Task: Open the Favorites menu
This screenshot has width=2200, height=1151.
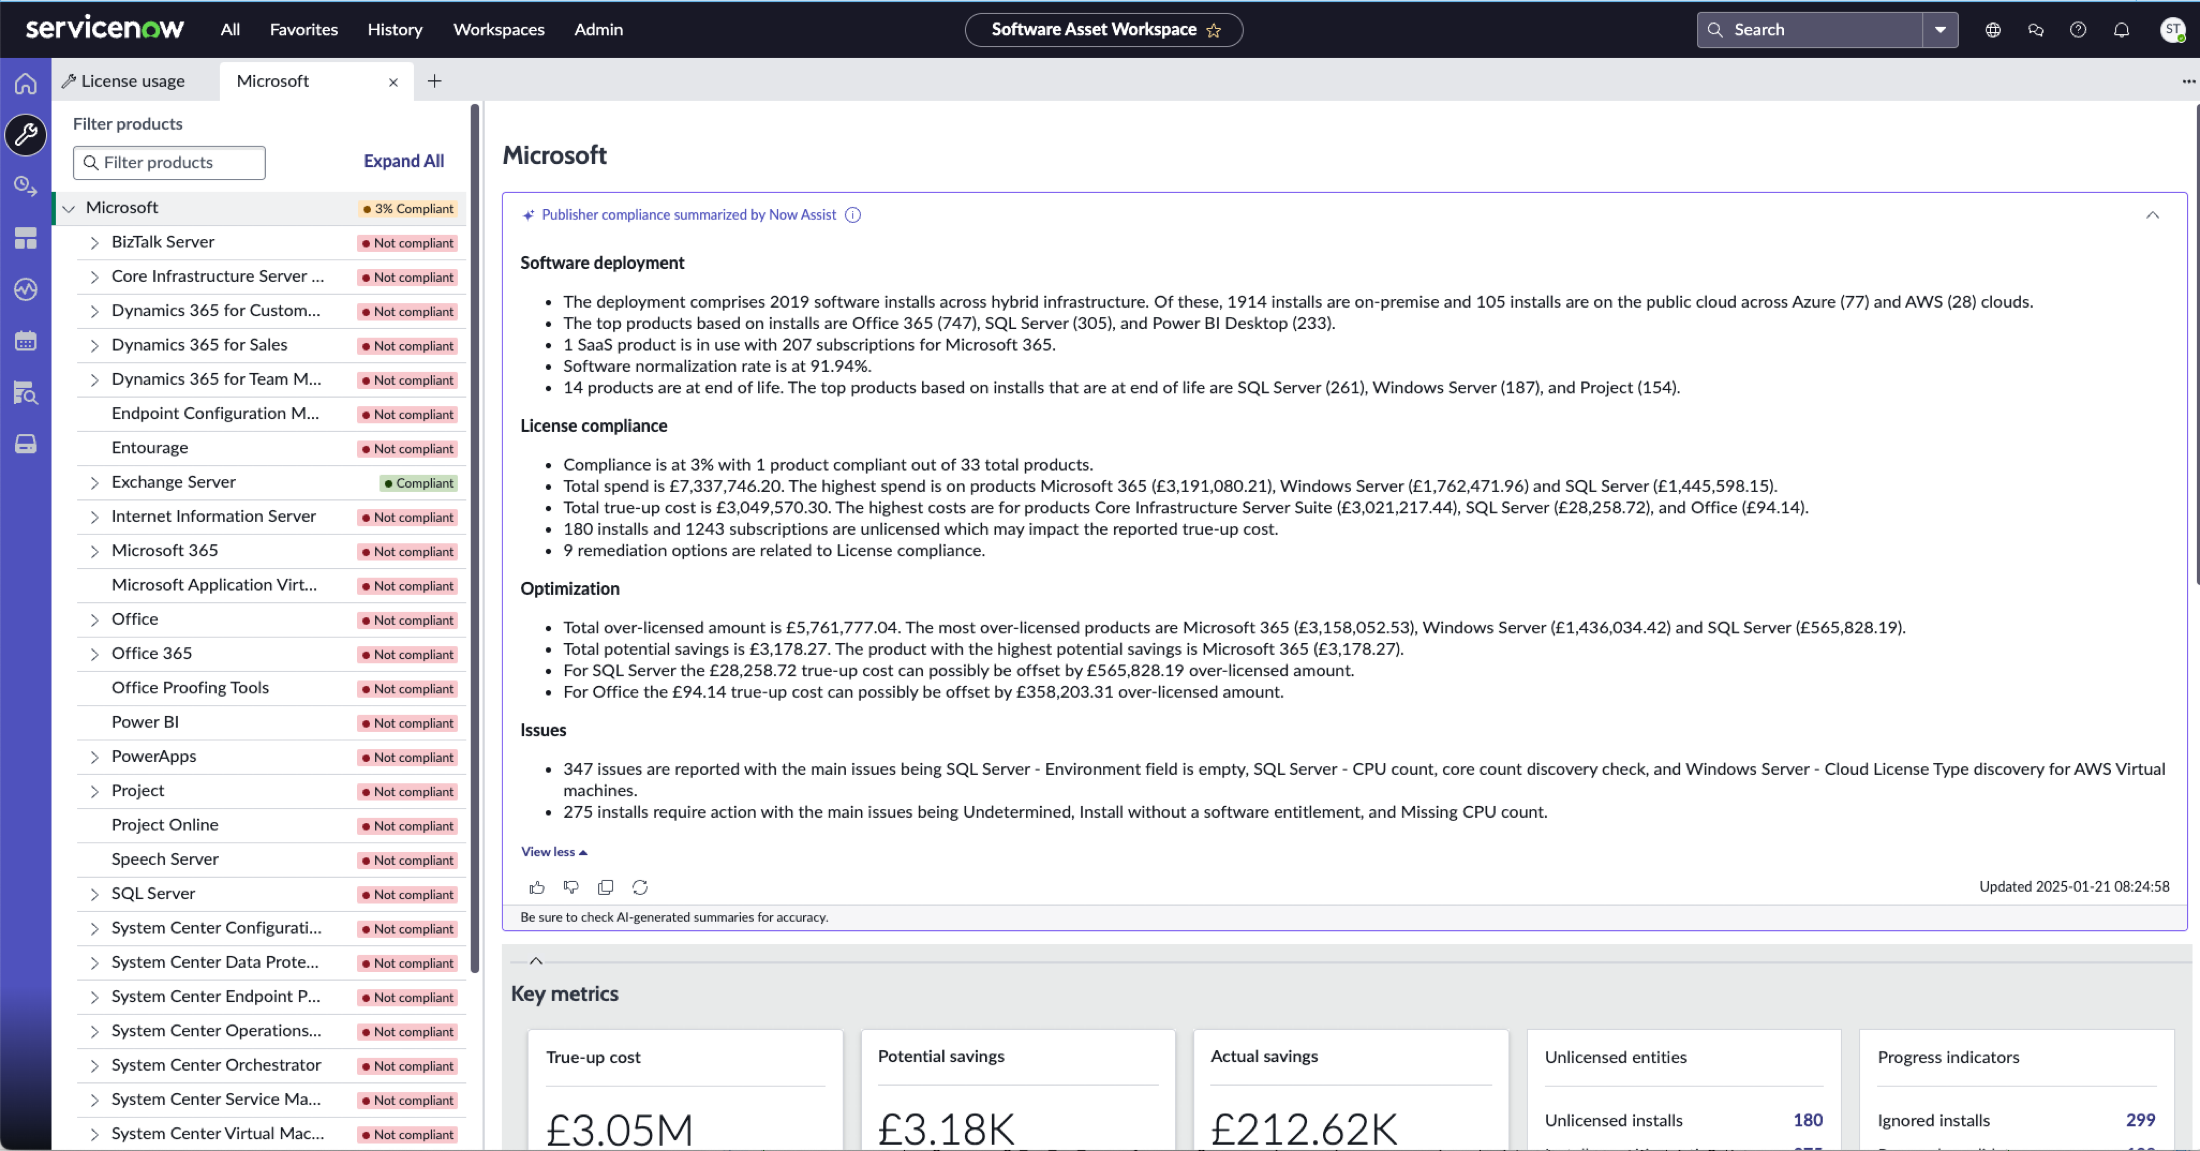Action: 304,29
